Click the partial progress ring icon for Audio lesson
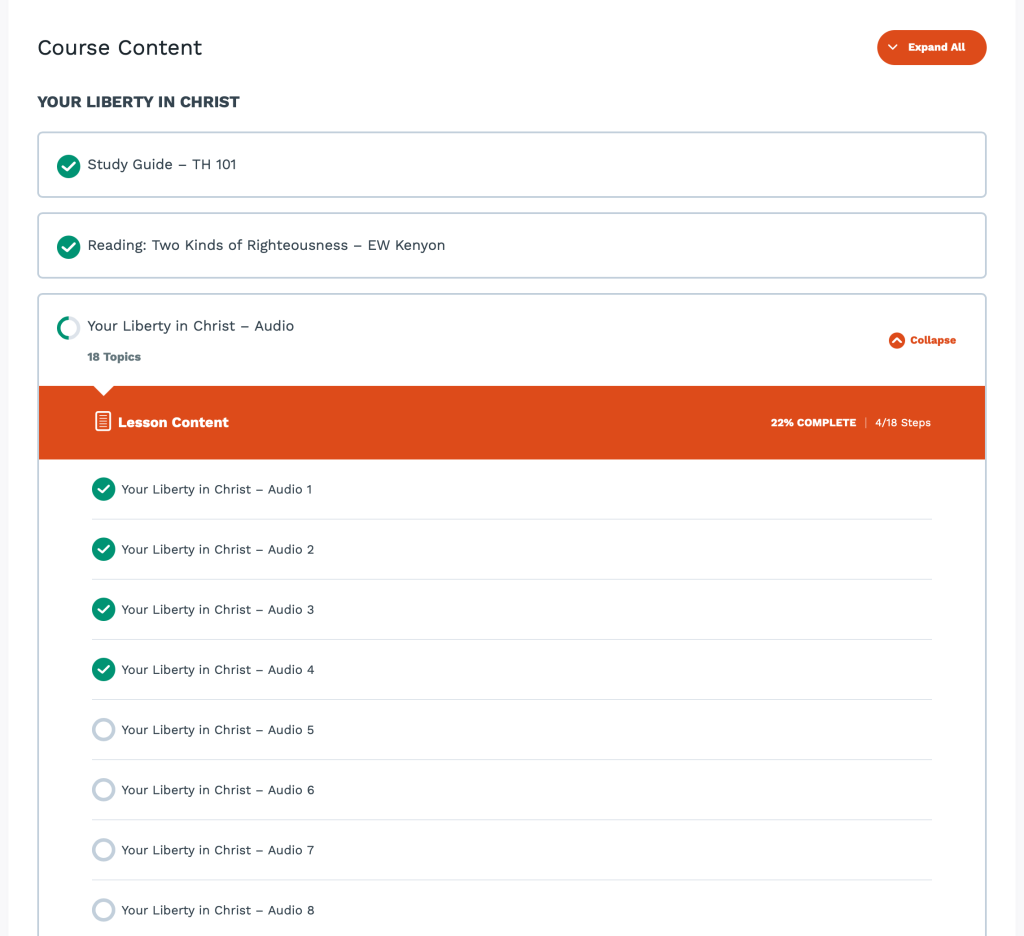Image resolution: width=1024 pixels, height=936 pixels. click(x=68, y=328)
